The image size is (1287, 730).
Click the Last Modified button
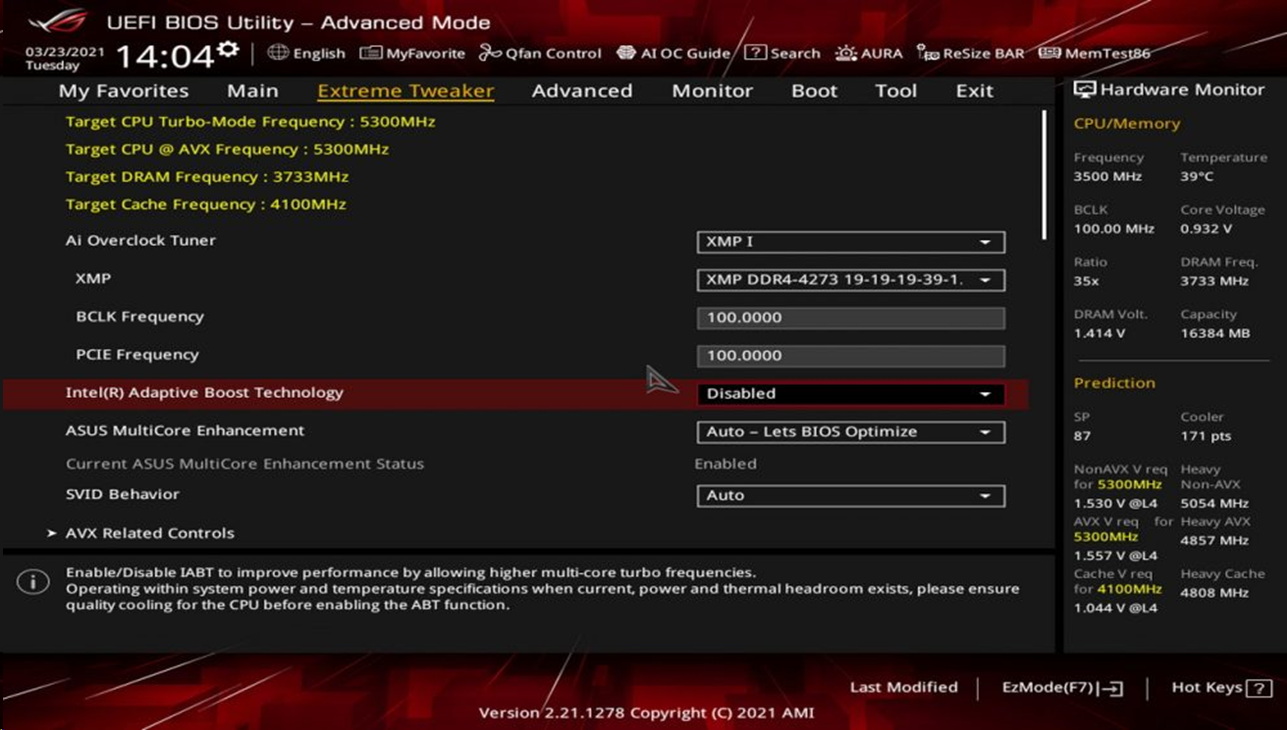pyautogui.click(x=903, y=687)
